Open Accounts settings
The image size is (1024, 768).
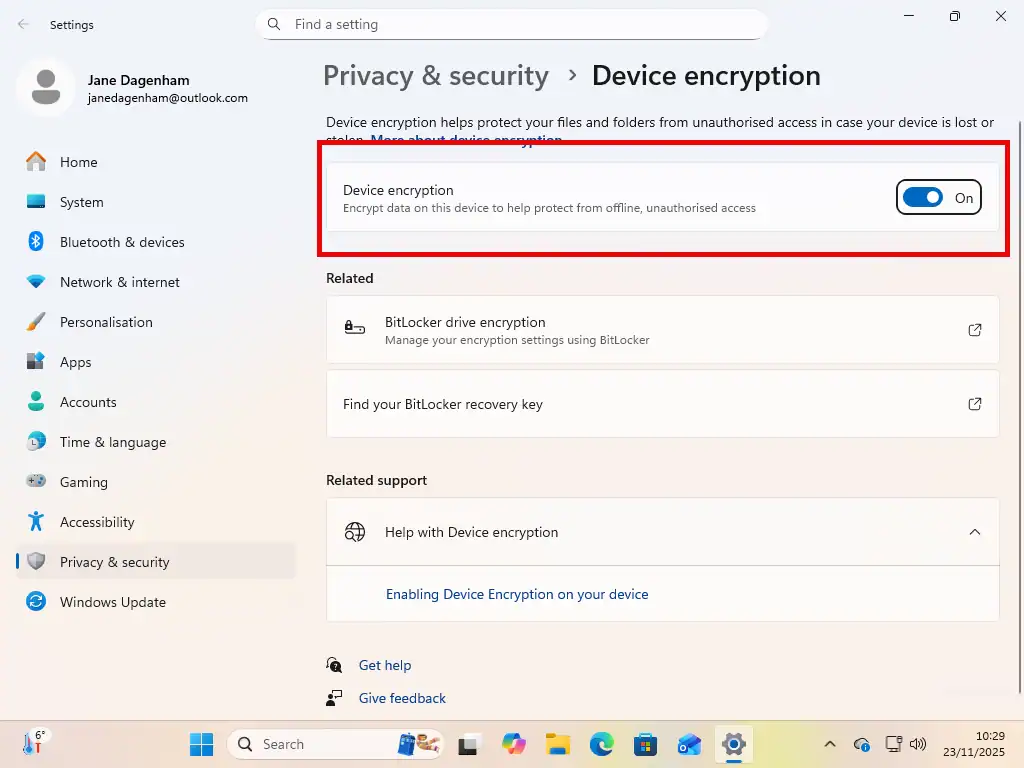click(88, 402)
